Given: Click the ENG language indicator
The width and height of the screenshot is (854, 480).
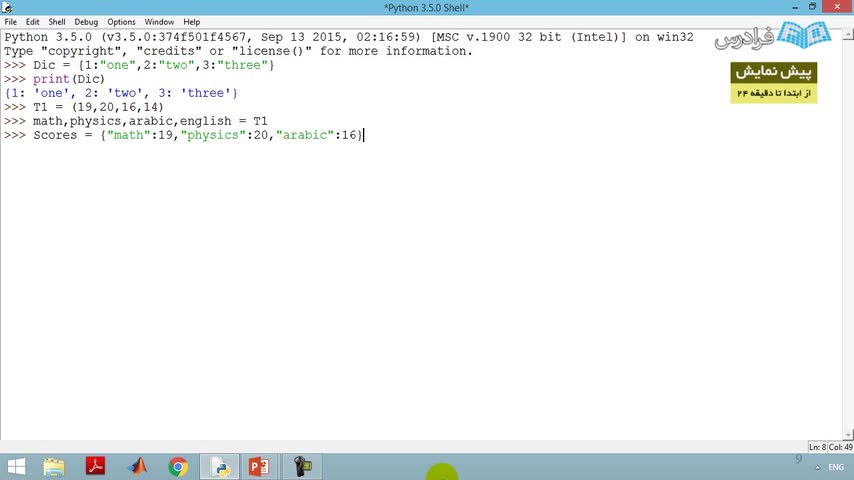Looking at the screenshot, I should pos(836,467).
